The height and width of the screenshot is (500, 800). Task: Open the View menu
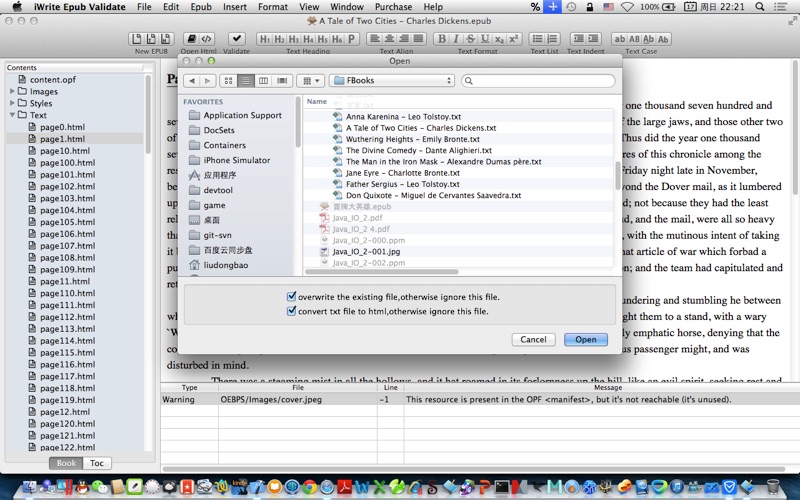click(309, 7)
